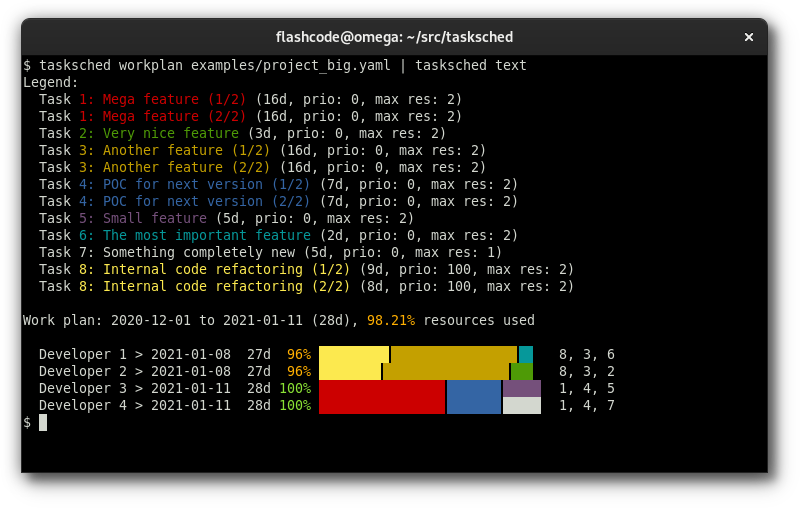Click the light gray block in Developer 4 row
Screen dimensions: 800x508
[x=522, y=405]
